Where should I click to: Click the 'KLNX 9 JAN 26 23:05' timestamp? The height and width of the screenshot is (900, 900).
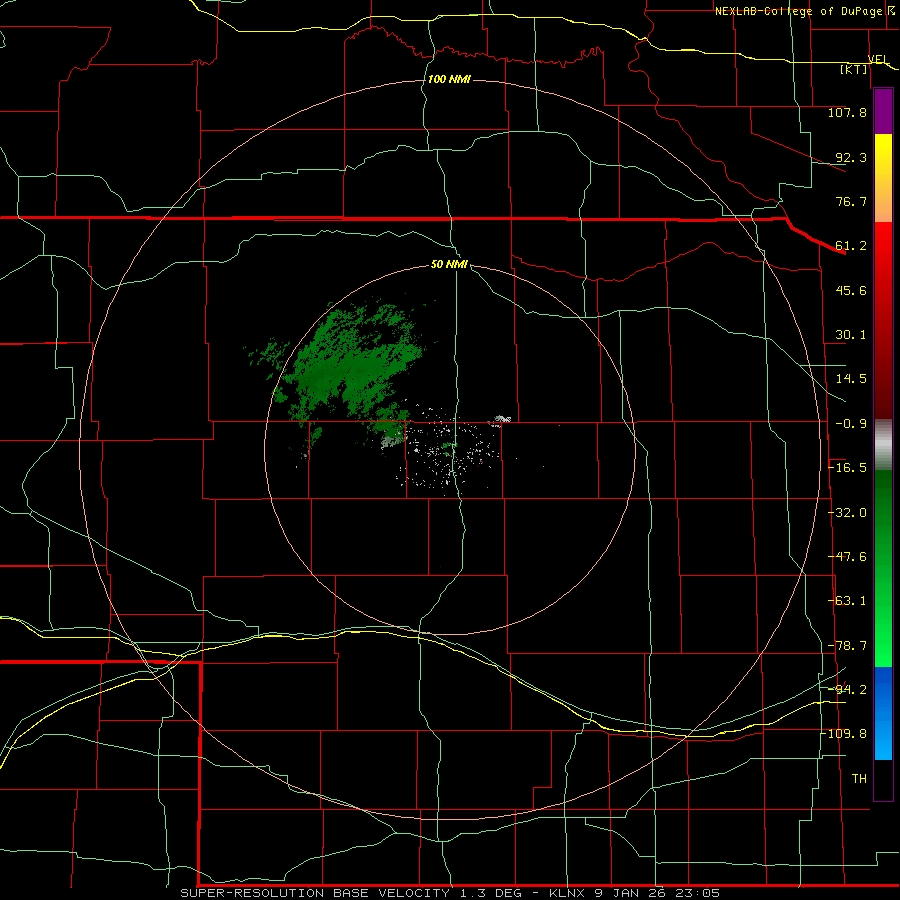pos(634,893)
